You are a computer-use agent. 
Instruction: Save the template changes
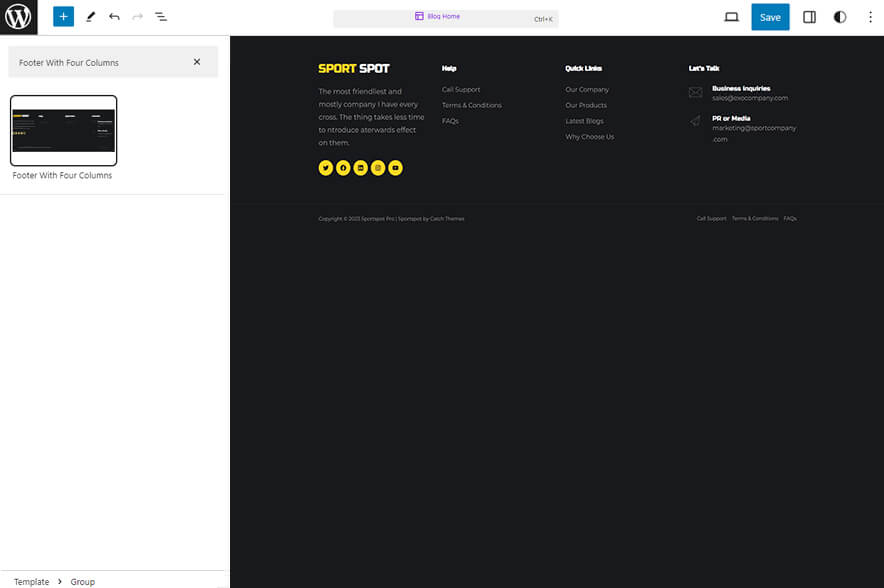point(770,16)
